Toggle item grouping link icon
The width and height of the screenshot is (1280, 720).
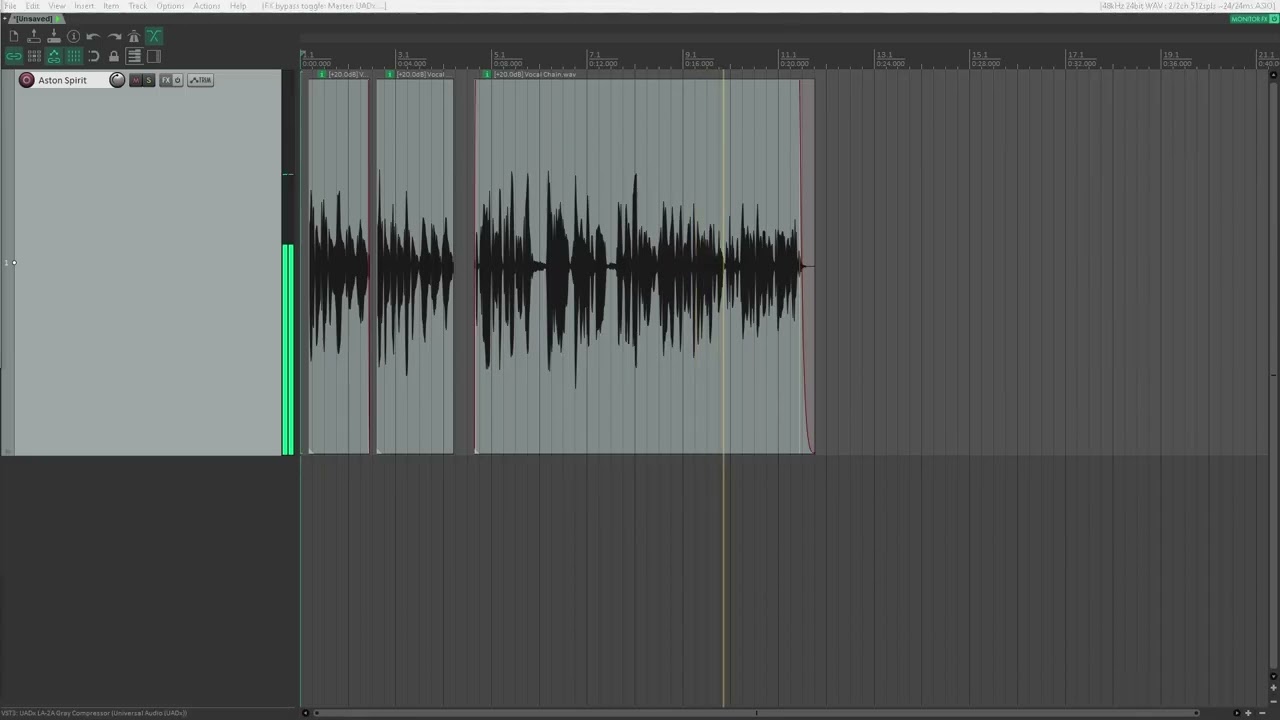(x=14, y=56)
